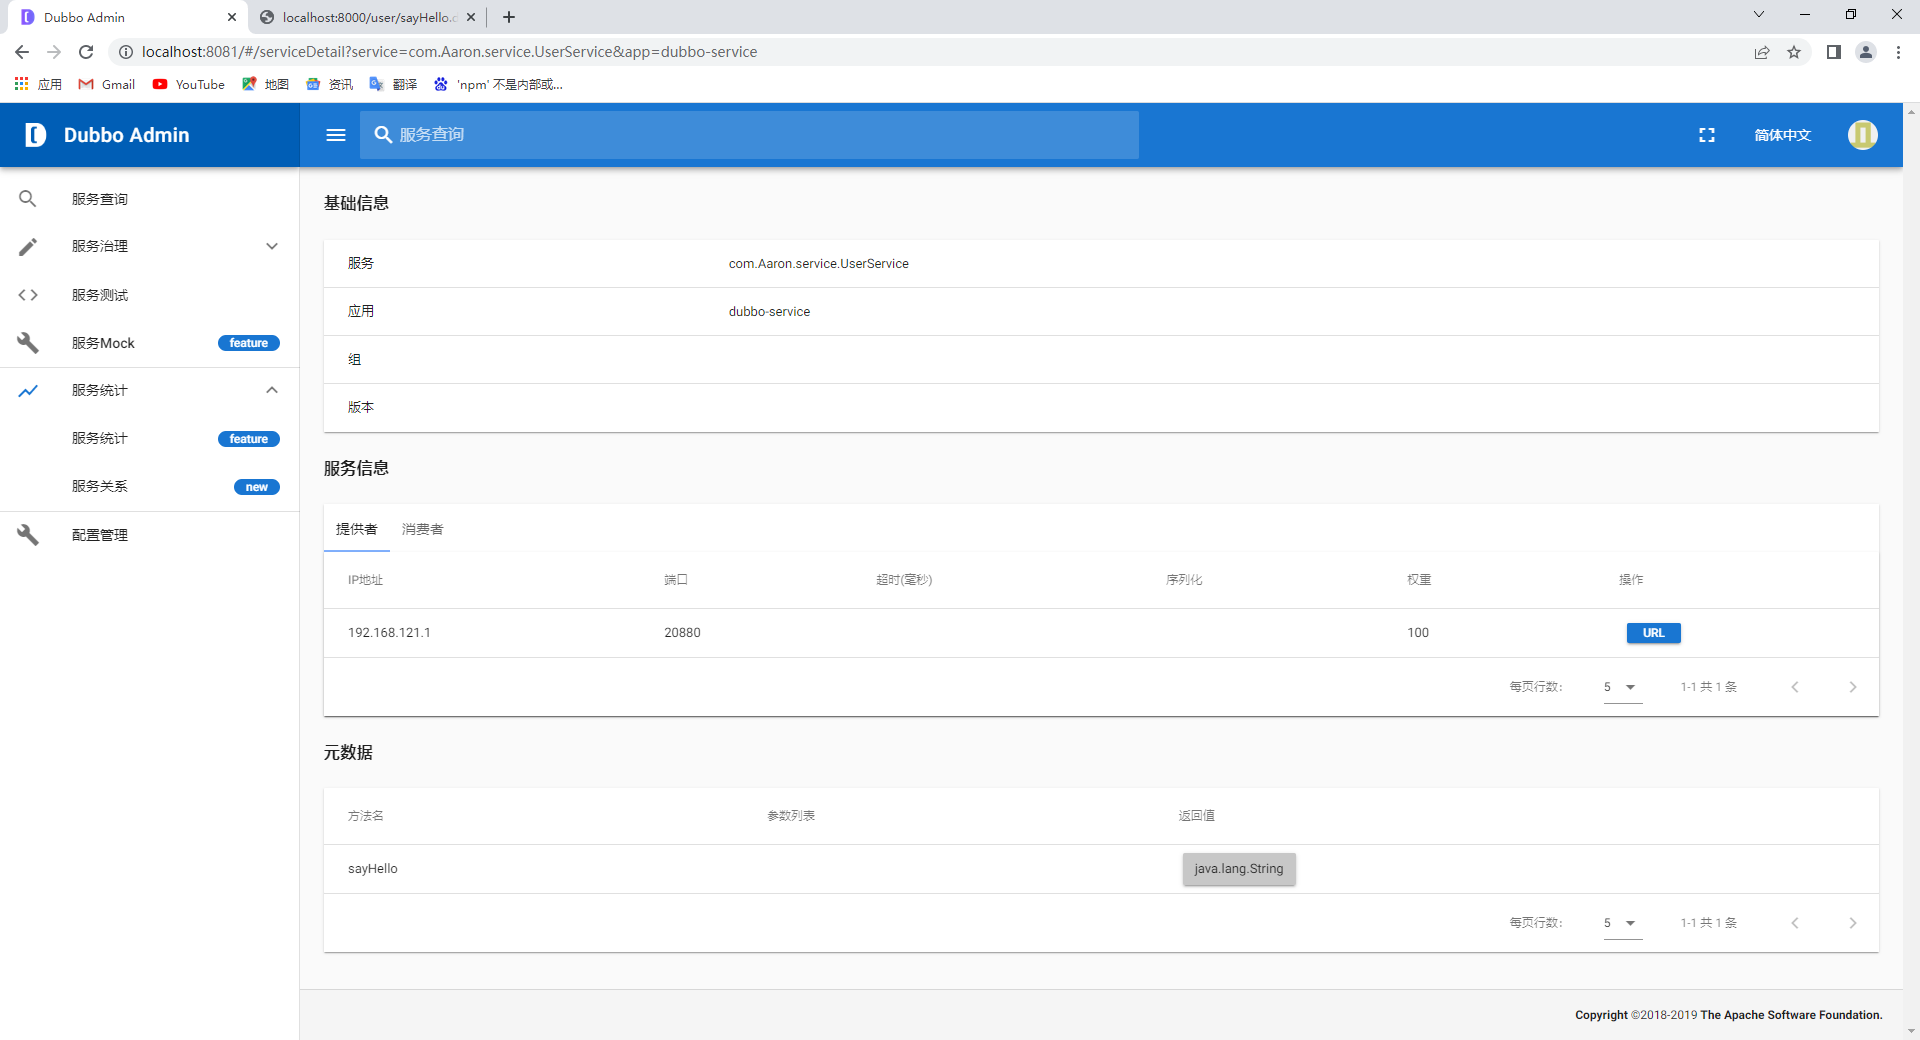Expand the 服务治理 submenu chevron
Screen dimensions: 1920x1040
point(272,246)
